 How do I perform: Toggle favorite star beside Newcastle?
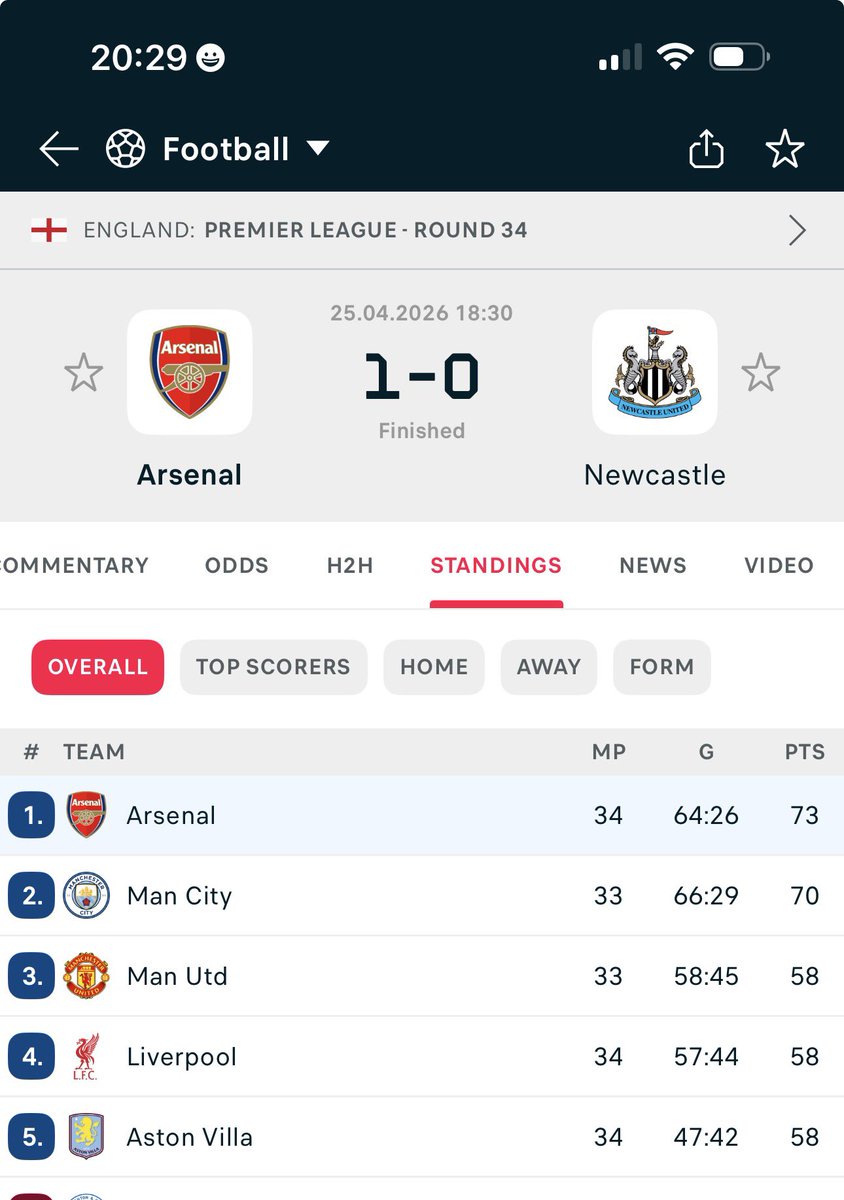point(761,373)
